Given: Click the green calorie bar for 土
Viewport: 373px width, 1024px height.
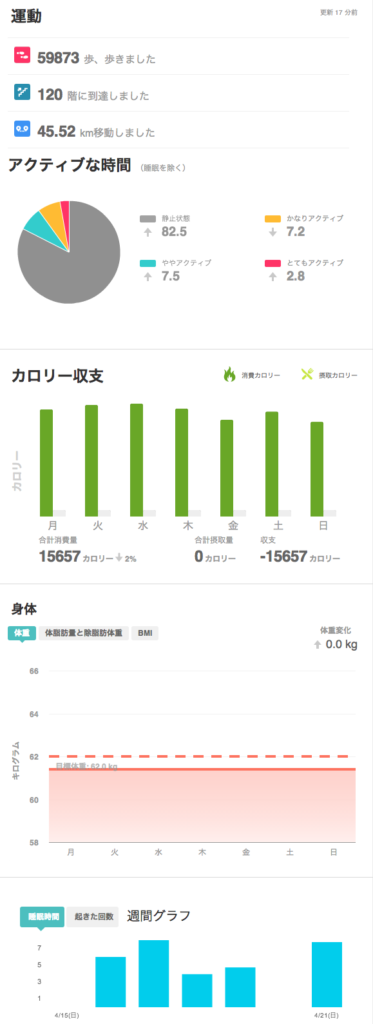Looking at the screenshot, I should pos(272,464).
